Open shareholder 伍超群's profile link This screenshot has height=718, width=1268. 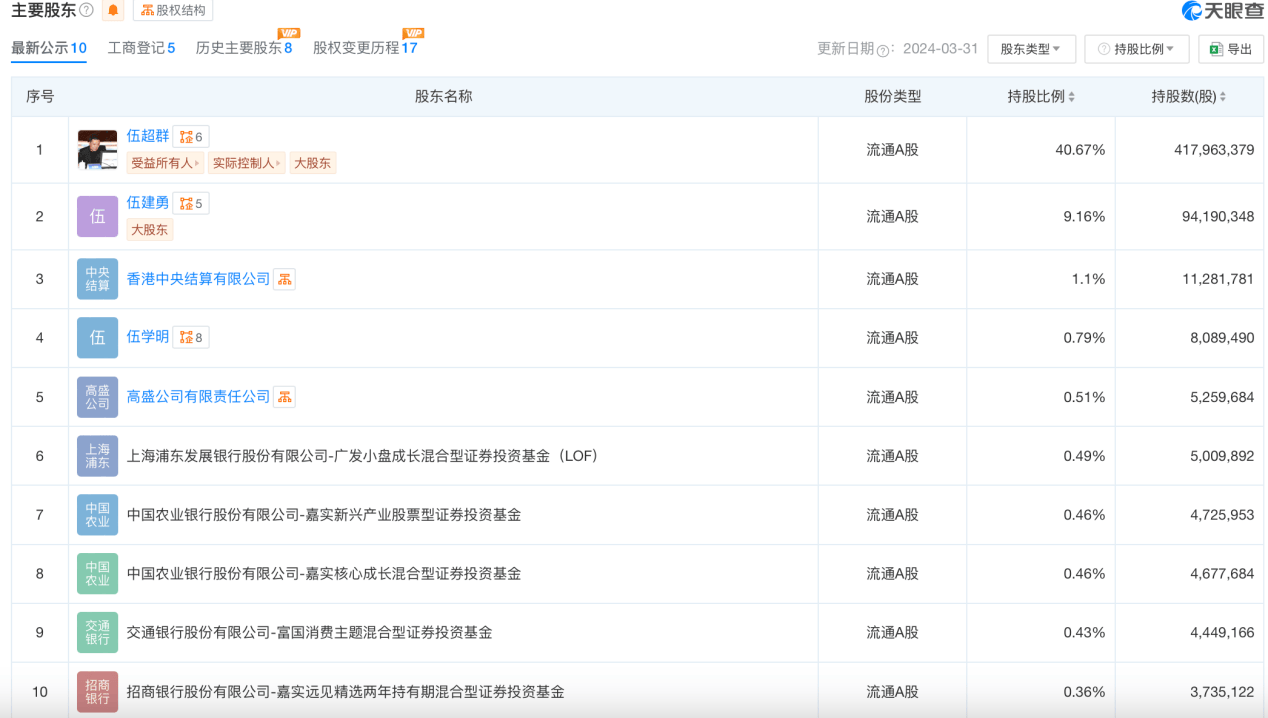point(148,136)
